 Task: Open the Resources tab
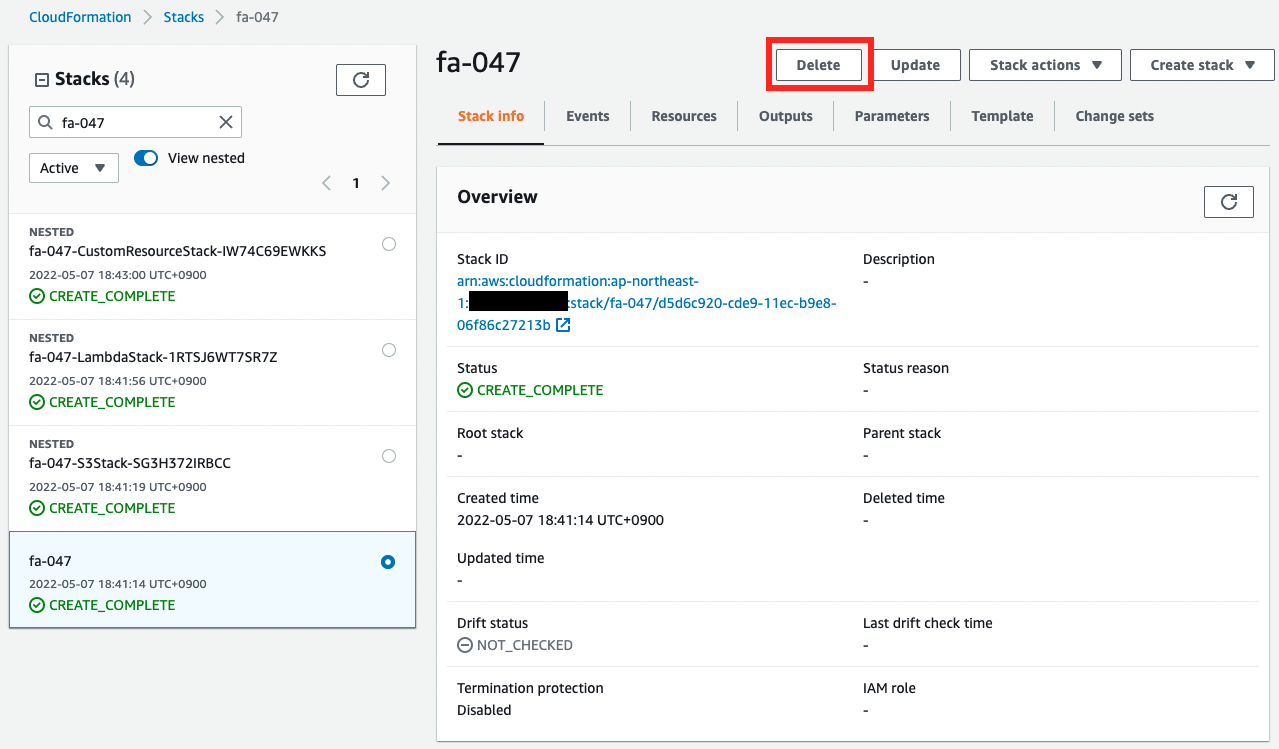point(684,116)
